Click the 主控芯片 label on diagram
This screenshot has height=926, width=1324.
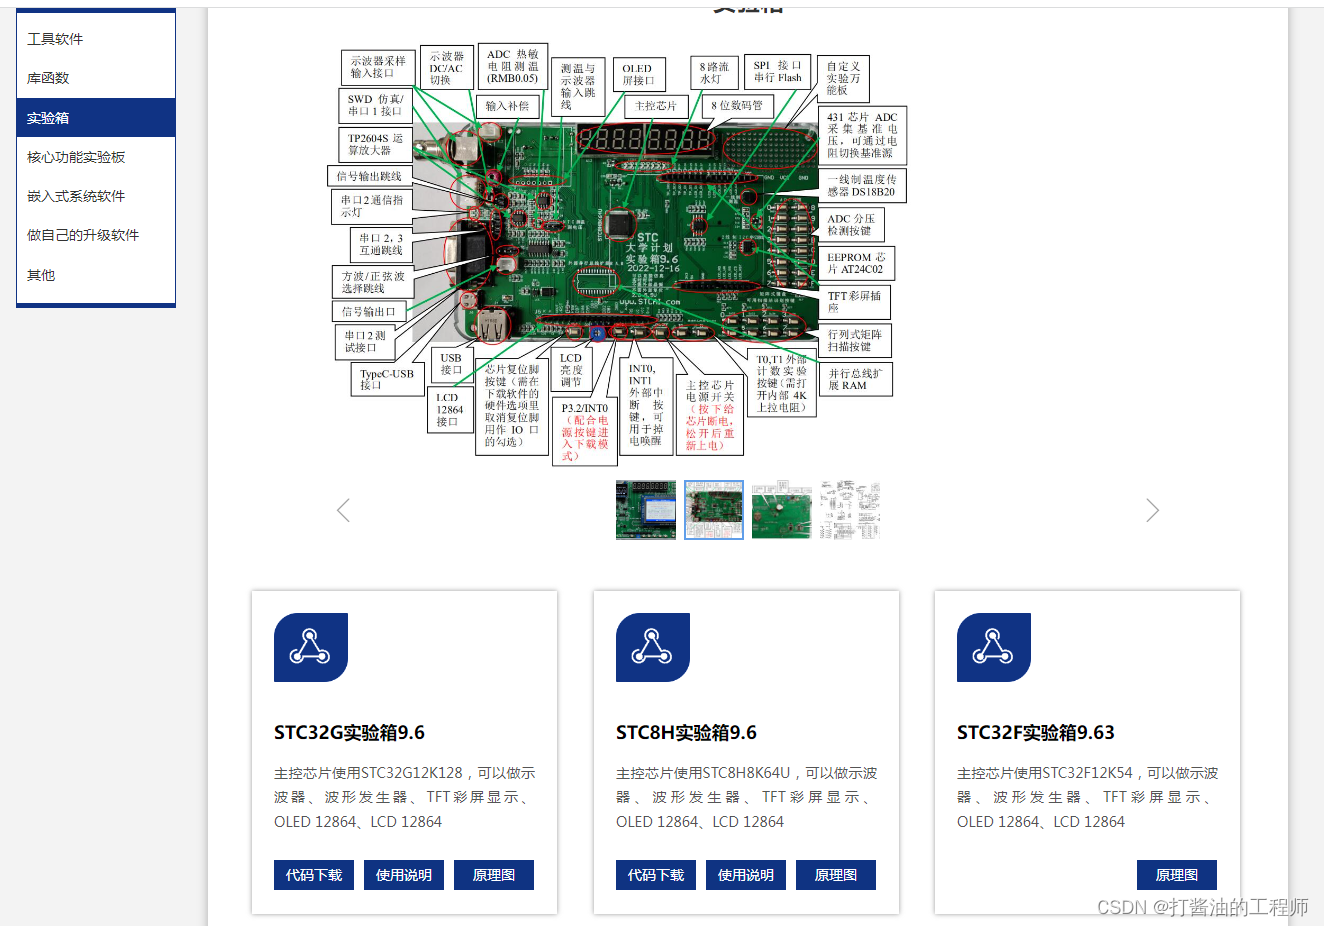click(656, 105)
